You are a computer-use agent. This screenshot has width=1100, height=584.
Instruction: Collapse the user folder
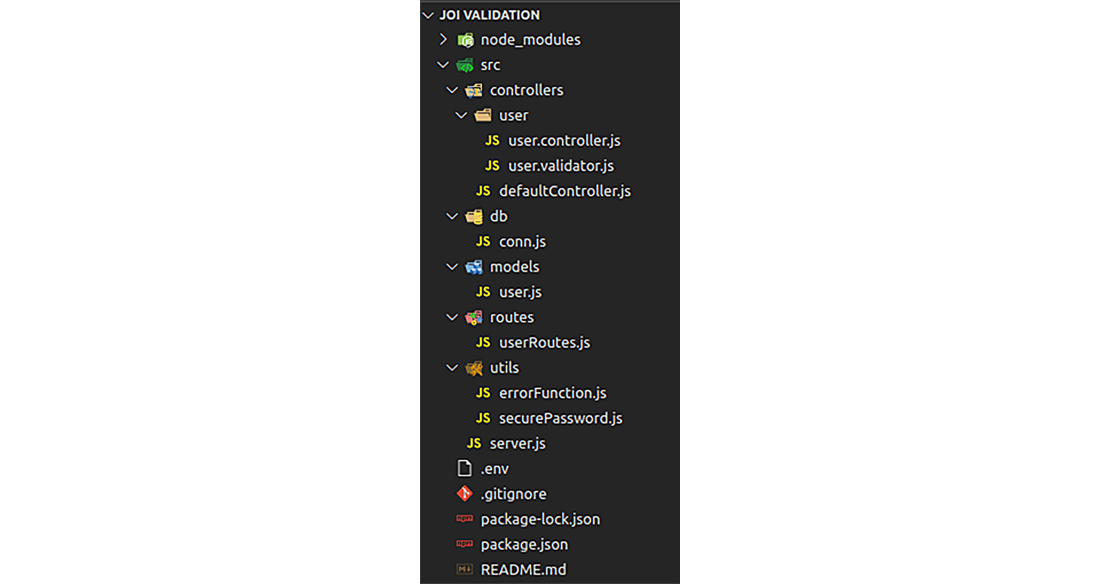point(462,115)
